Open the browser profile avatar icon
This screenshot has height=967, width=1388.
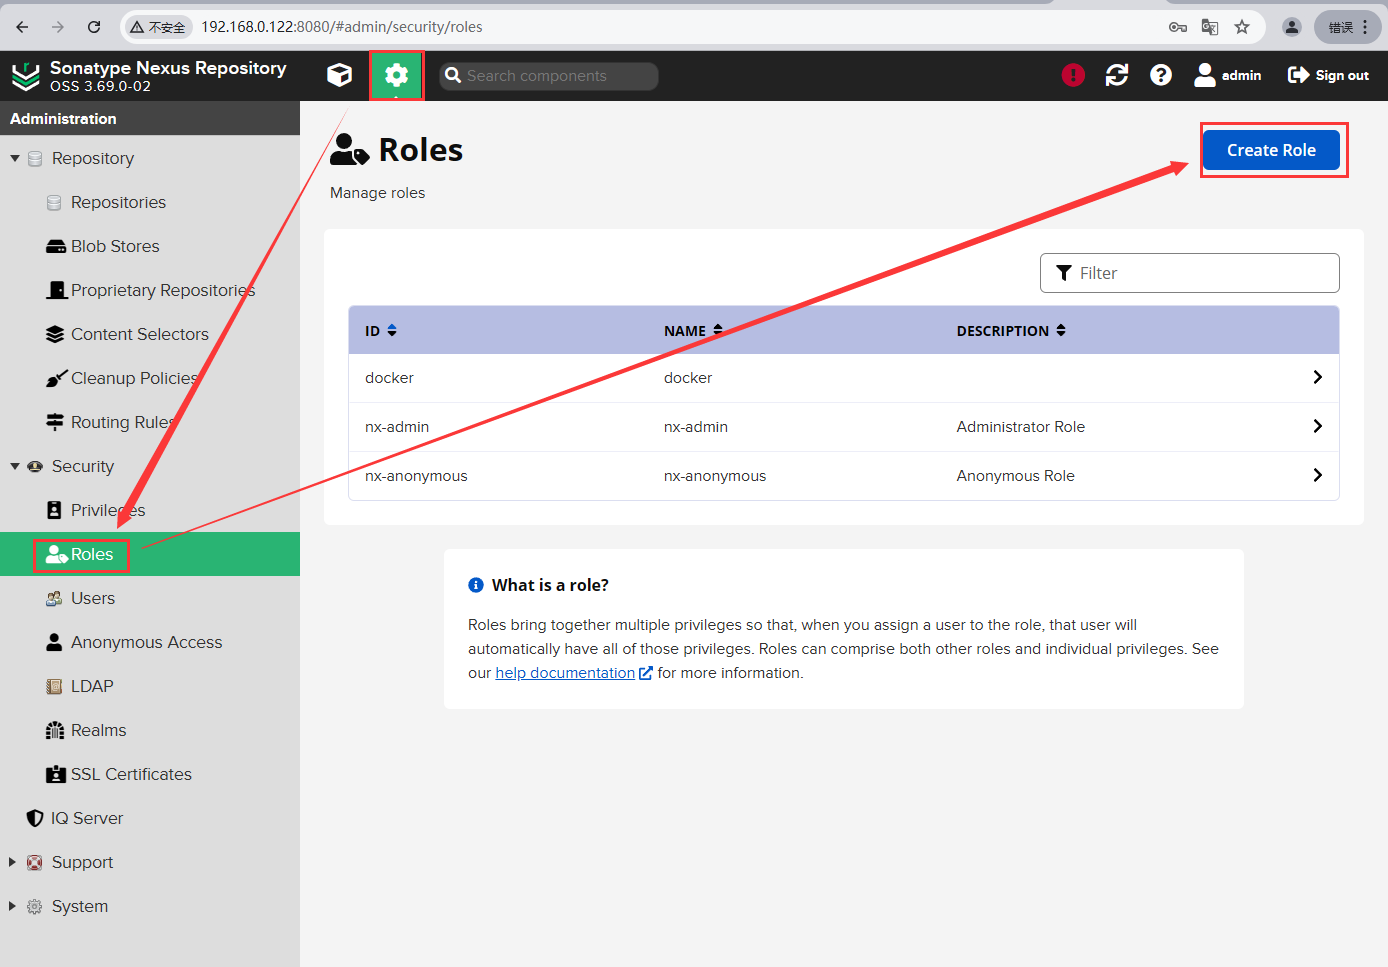coord(1292,27)
